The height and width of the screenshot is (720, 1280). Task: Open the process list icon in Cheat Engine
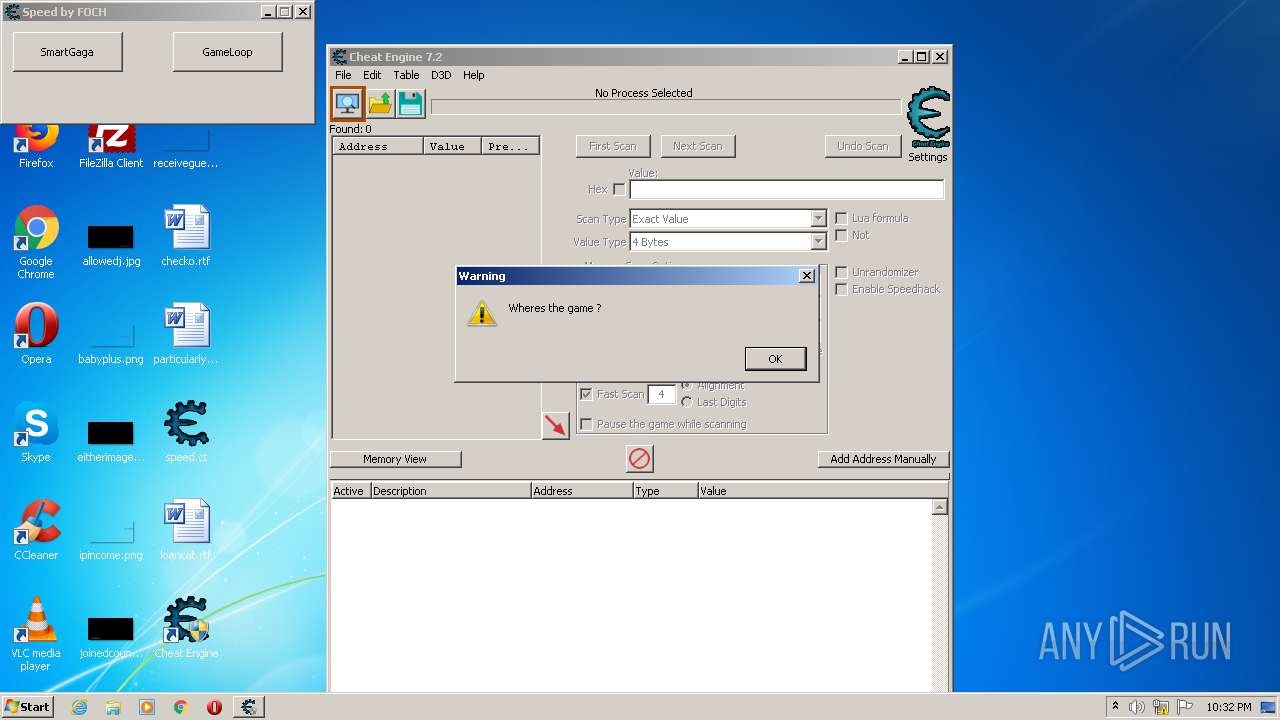(x=347, y=103)
